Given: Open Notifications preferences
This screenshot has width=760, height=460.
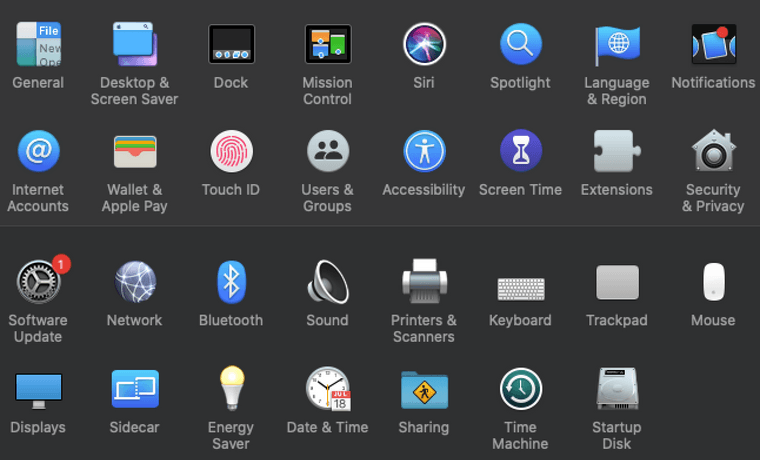Looking at the screenshot, I should (x=713, y=44).
